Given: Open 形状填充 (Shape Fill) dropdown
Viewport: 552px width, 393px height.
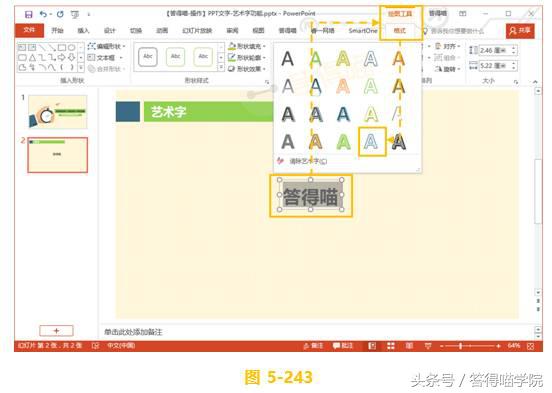Looking at the screenshot, I should coord(247,46).
